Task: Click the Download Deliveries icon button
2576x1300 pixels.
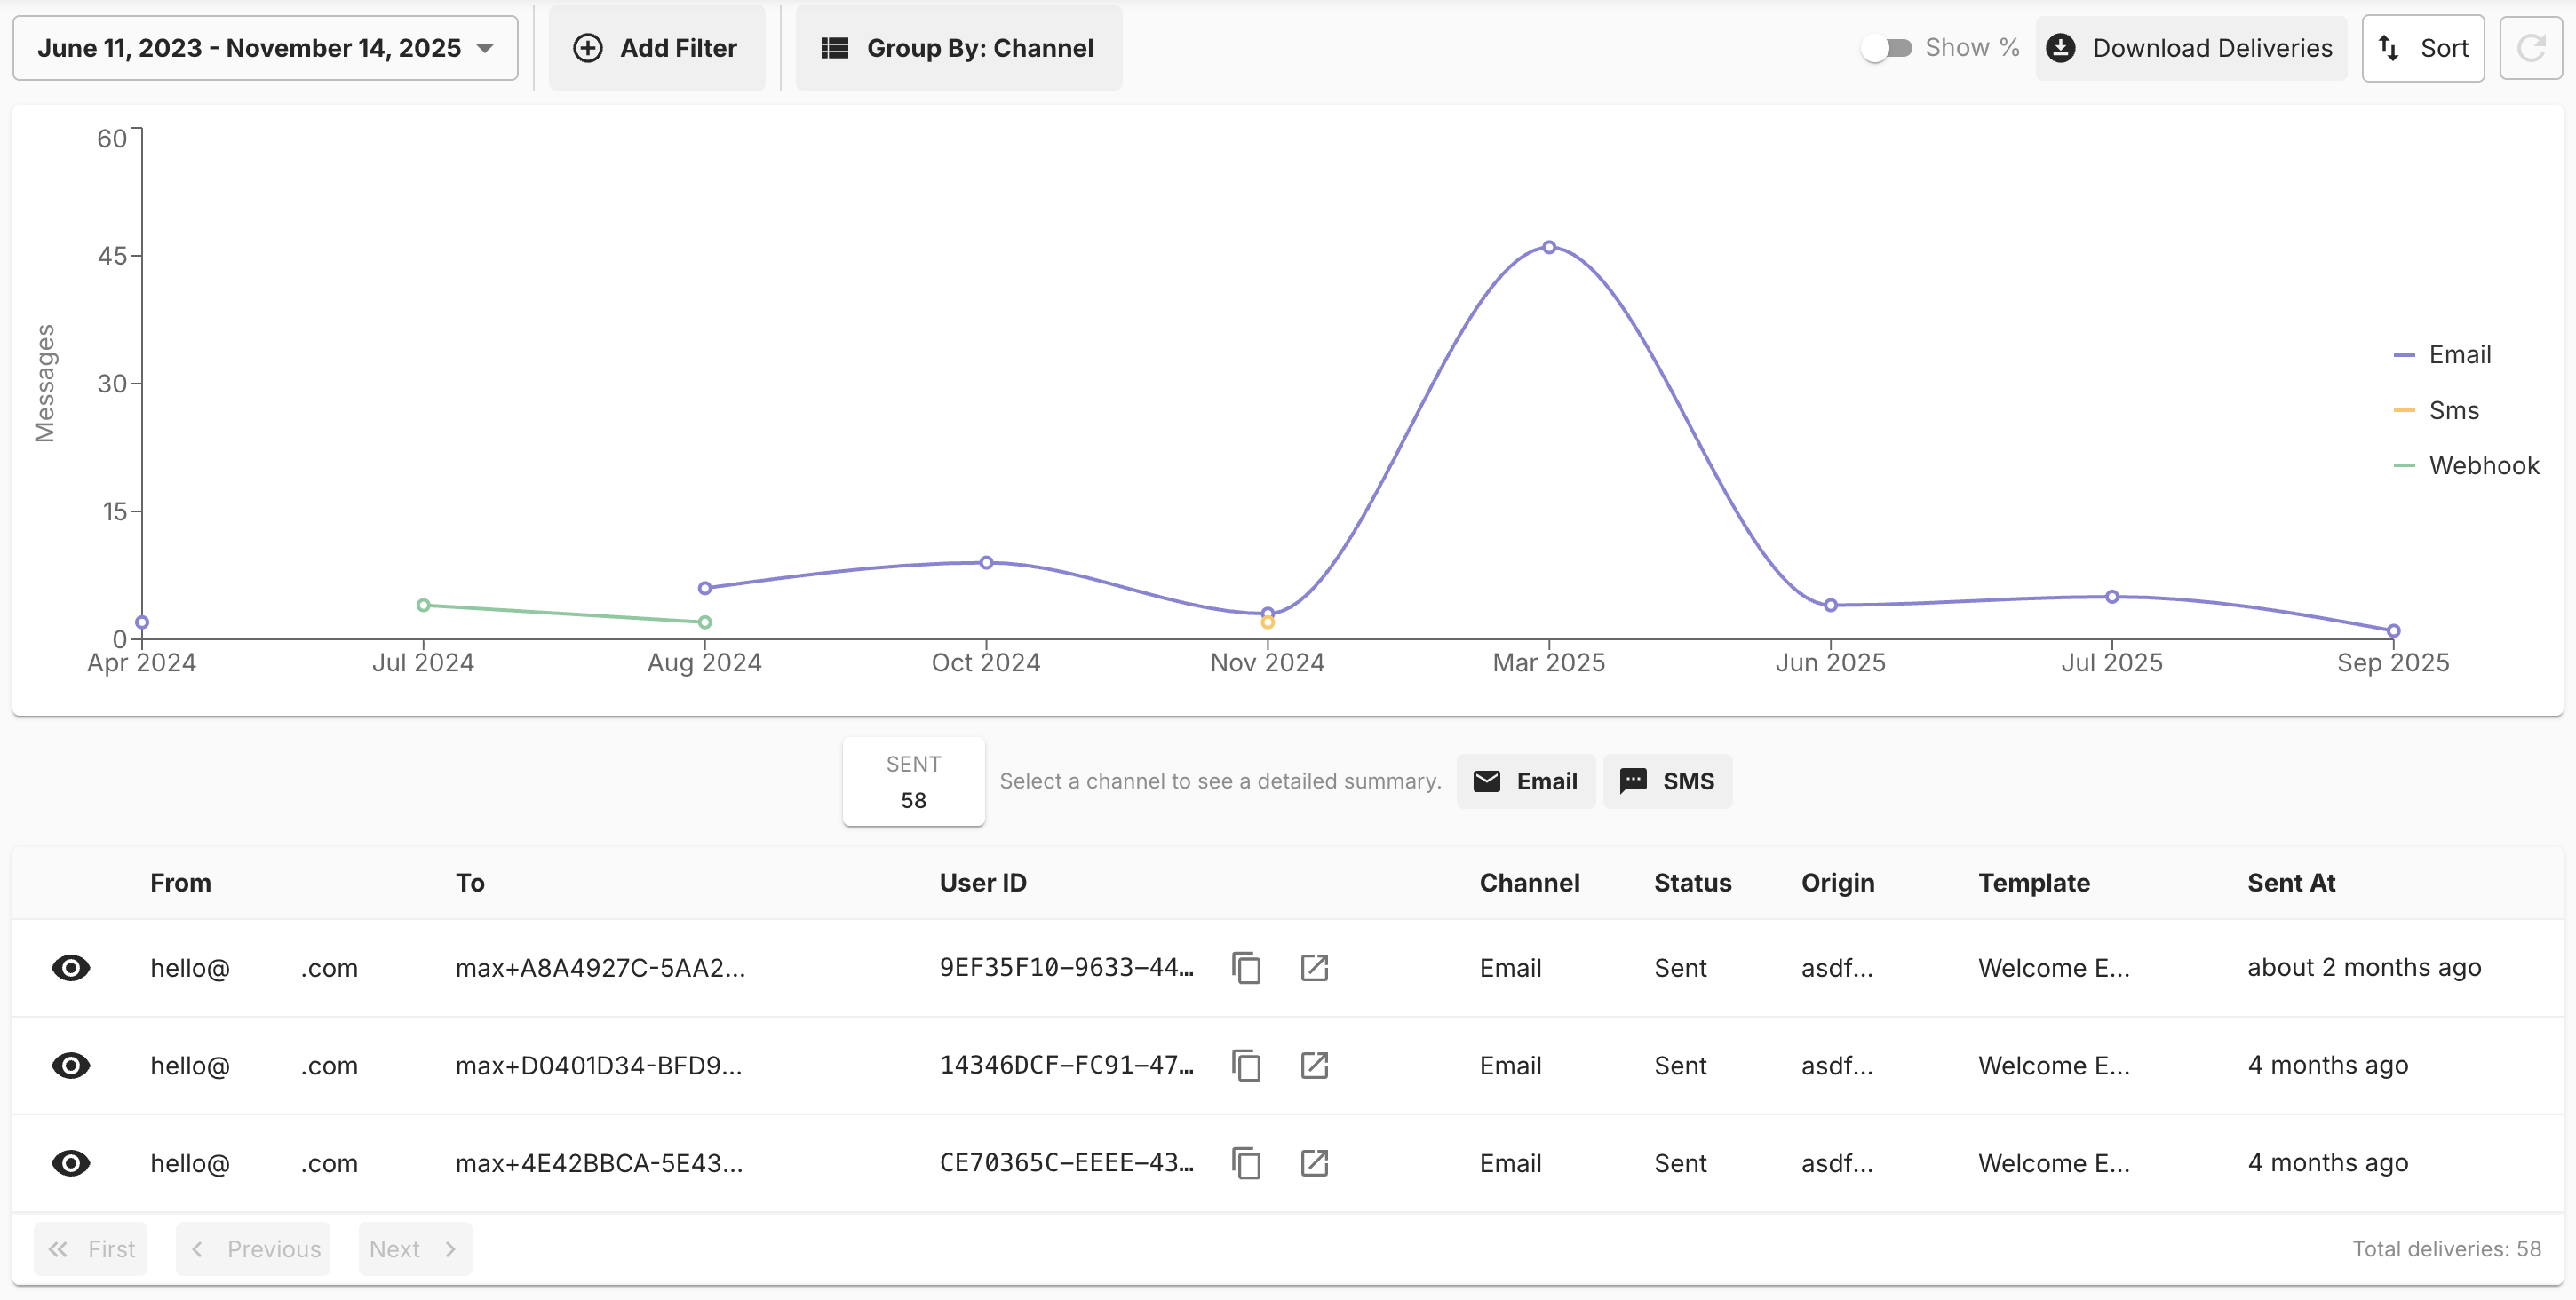Action: pyautogui.click(x=2190, y=48)
